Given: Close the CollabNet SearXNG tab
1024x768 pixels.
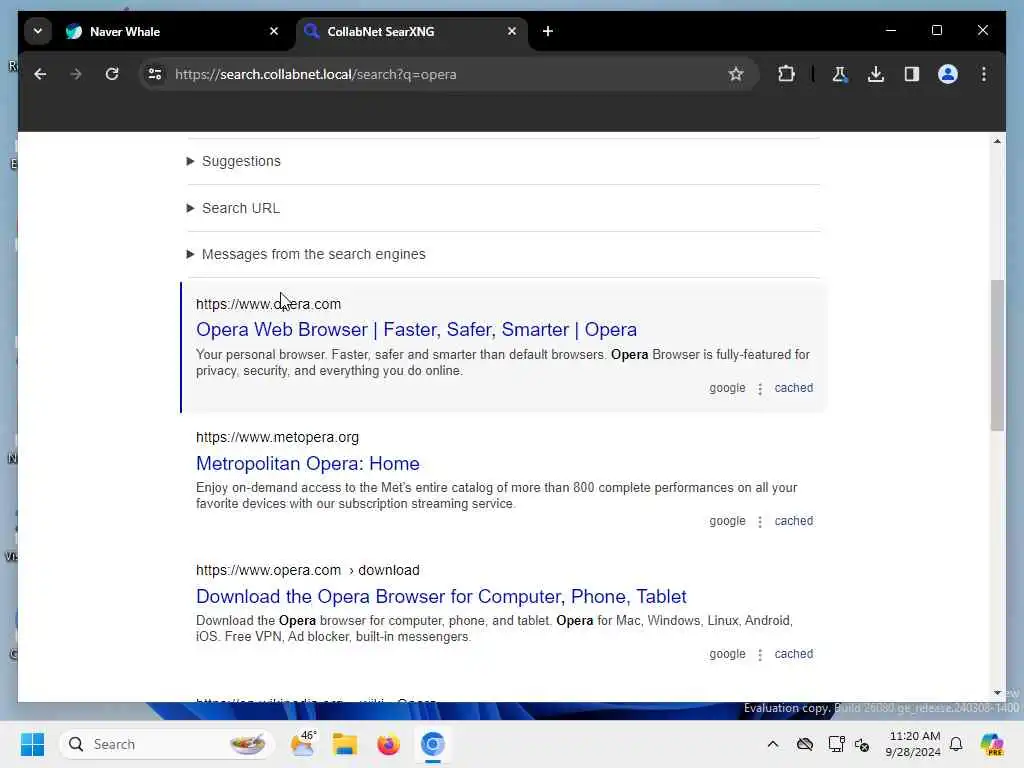Looking at the screenshot, I should click(x=511, y=31).
